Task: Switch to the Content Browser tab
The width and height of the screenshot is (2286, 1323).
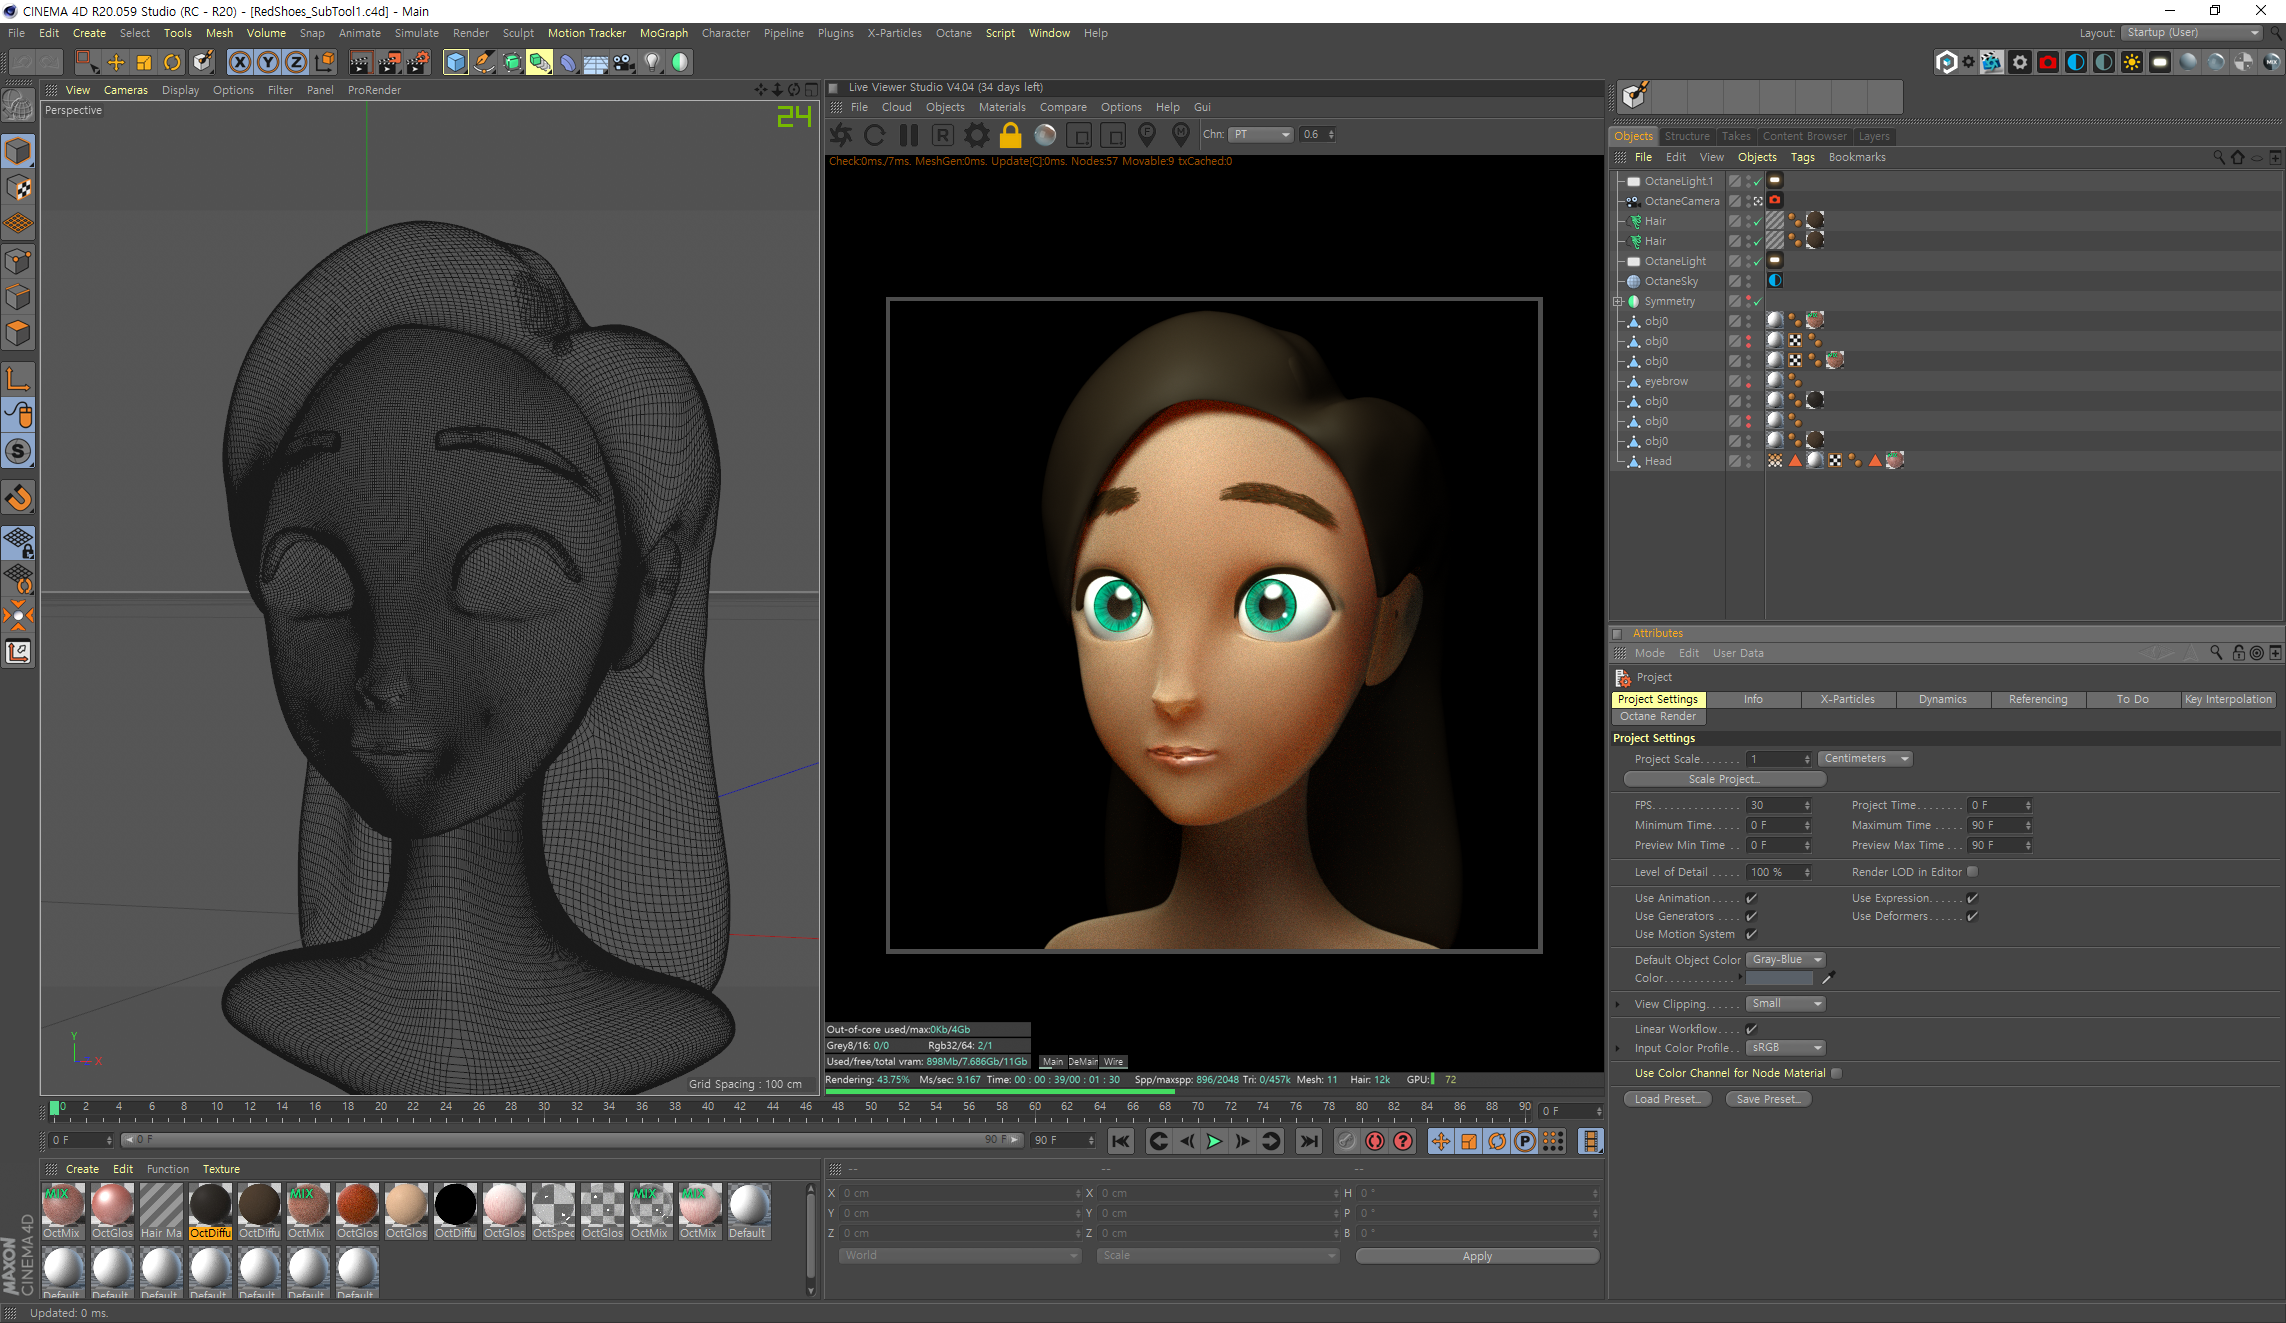Action: (x=1804, y=136)
